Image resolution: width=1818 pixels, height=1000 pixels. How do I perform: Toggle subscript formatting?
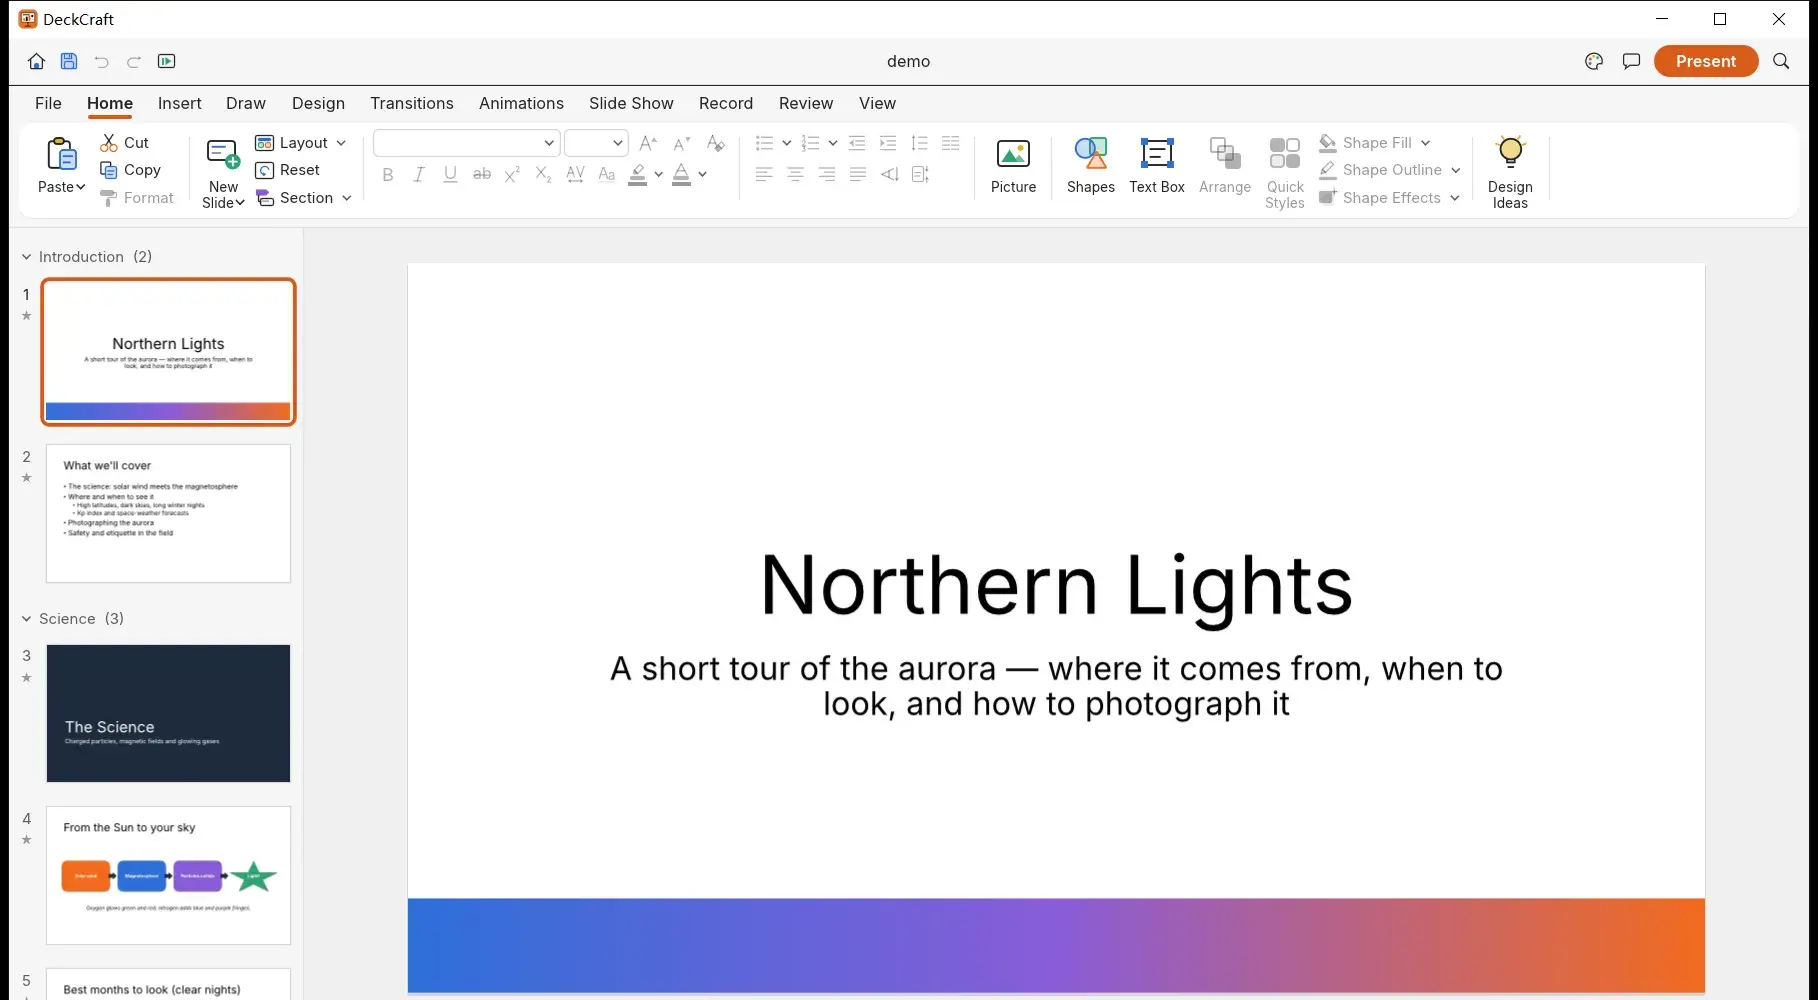[543, 175]
